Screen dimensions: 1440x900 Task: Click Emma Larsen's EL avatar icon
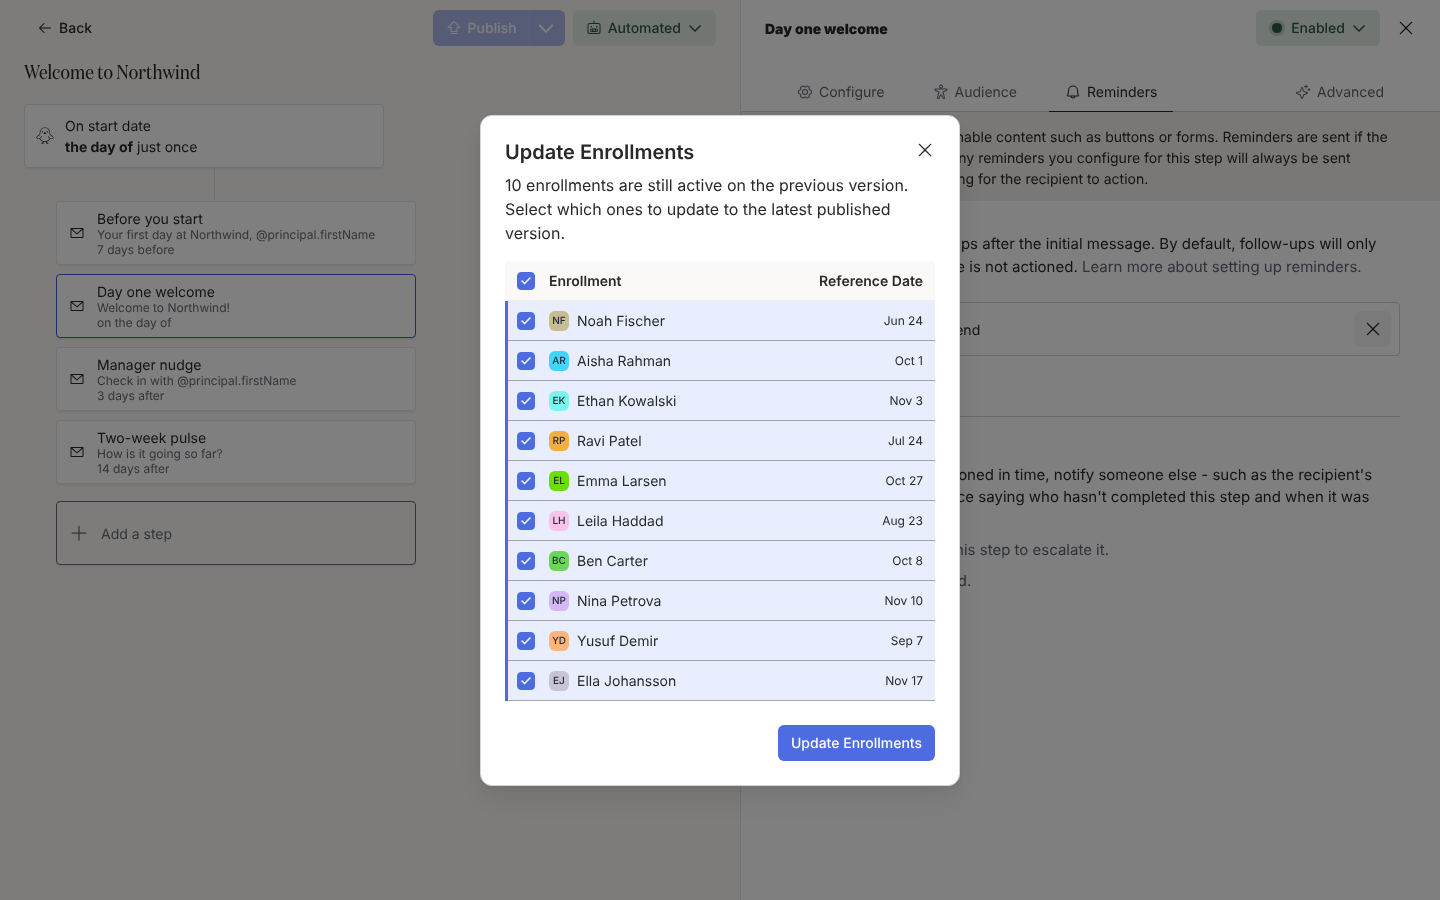[559, 481]
